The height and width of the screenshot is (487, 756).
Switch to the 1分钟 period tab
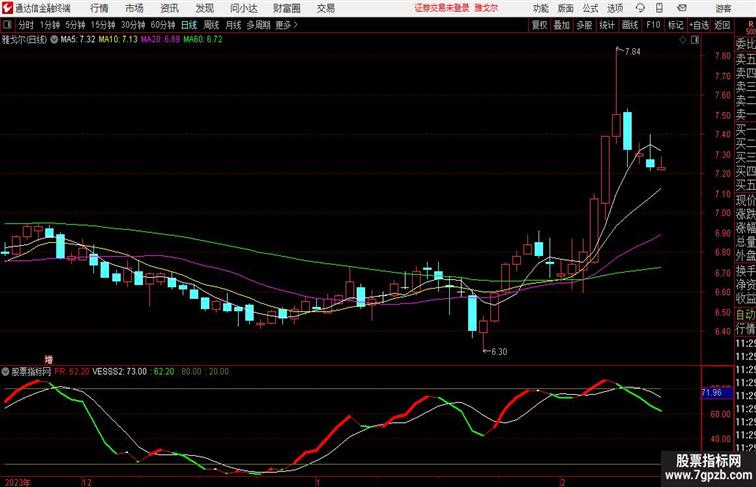[x=50, y=25]
